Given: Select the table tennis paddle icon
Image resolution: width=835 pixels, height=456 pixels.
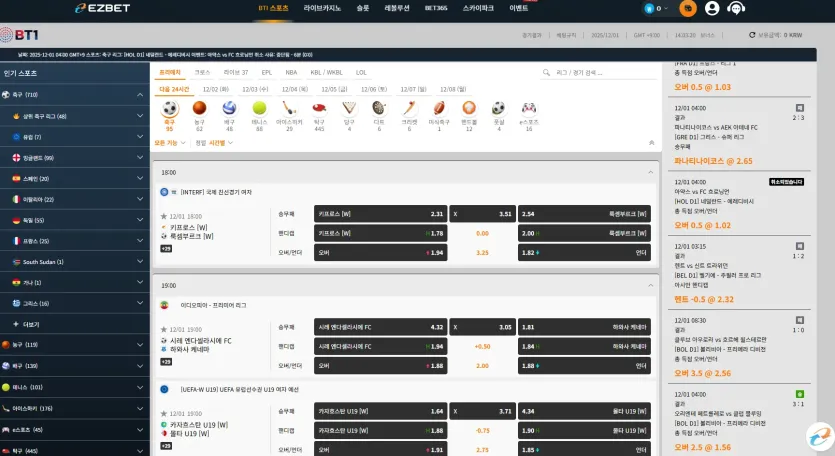Looking at the screenshot, I should [x=319, y=108].
